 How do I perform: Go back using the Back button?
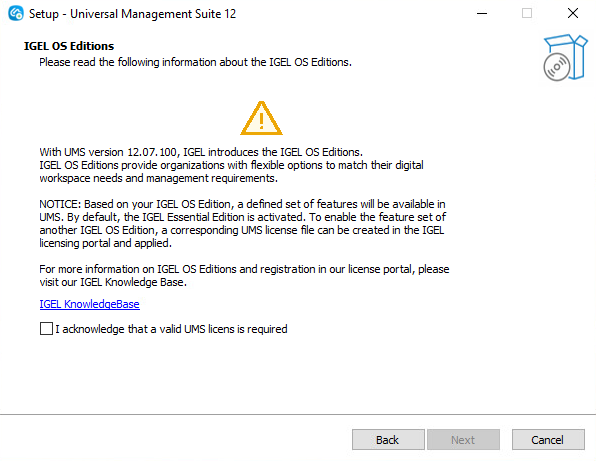(388, 440)
